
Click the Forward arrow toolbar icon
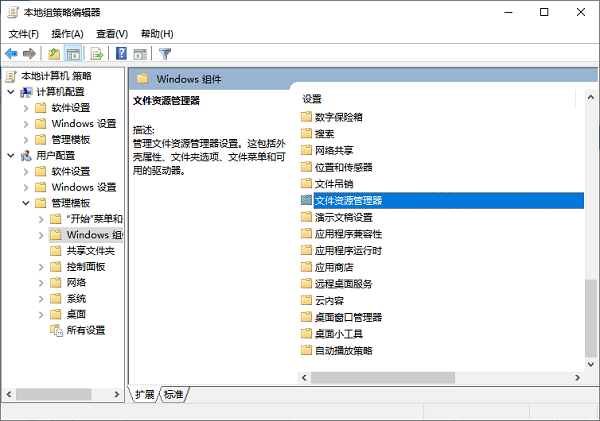(x=29, y=54)
